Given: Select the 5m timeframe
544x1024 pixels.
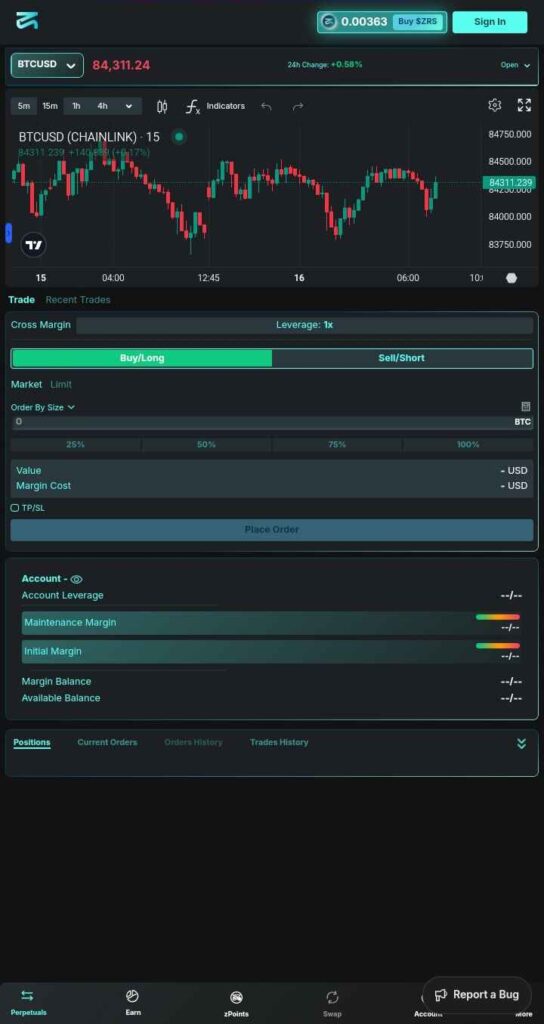Looking at the screenshot, I should point(24,106).
